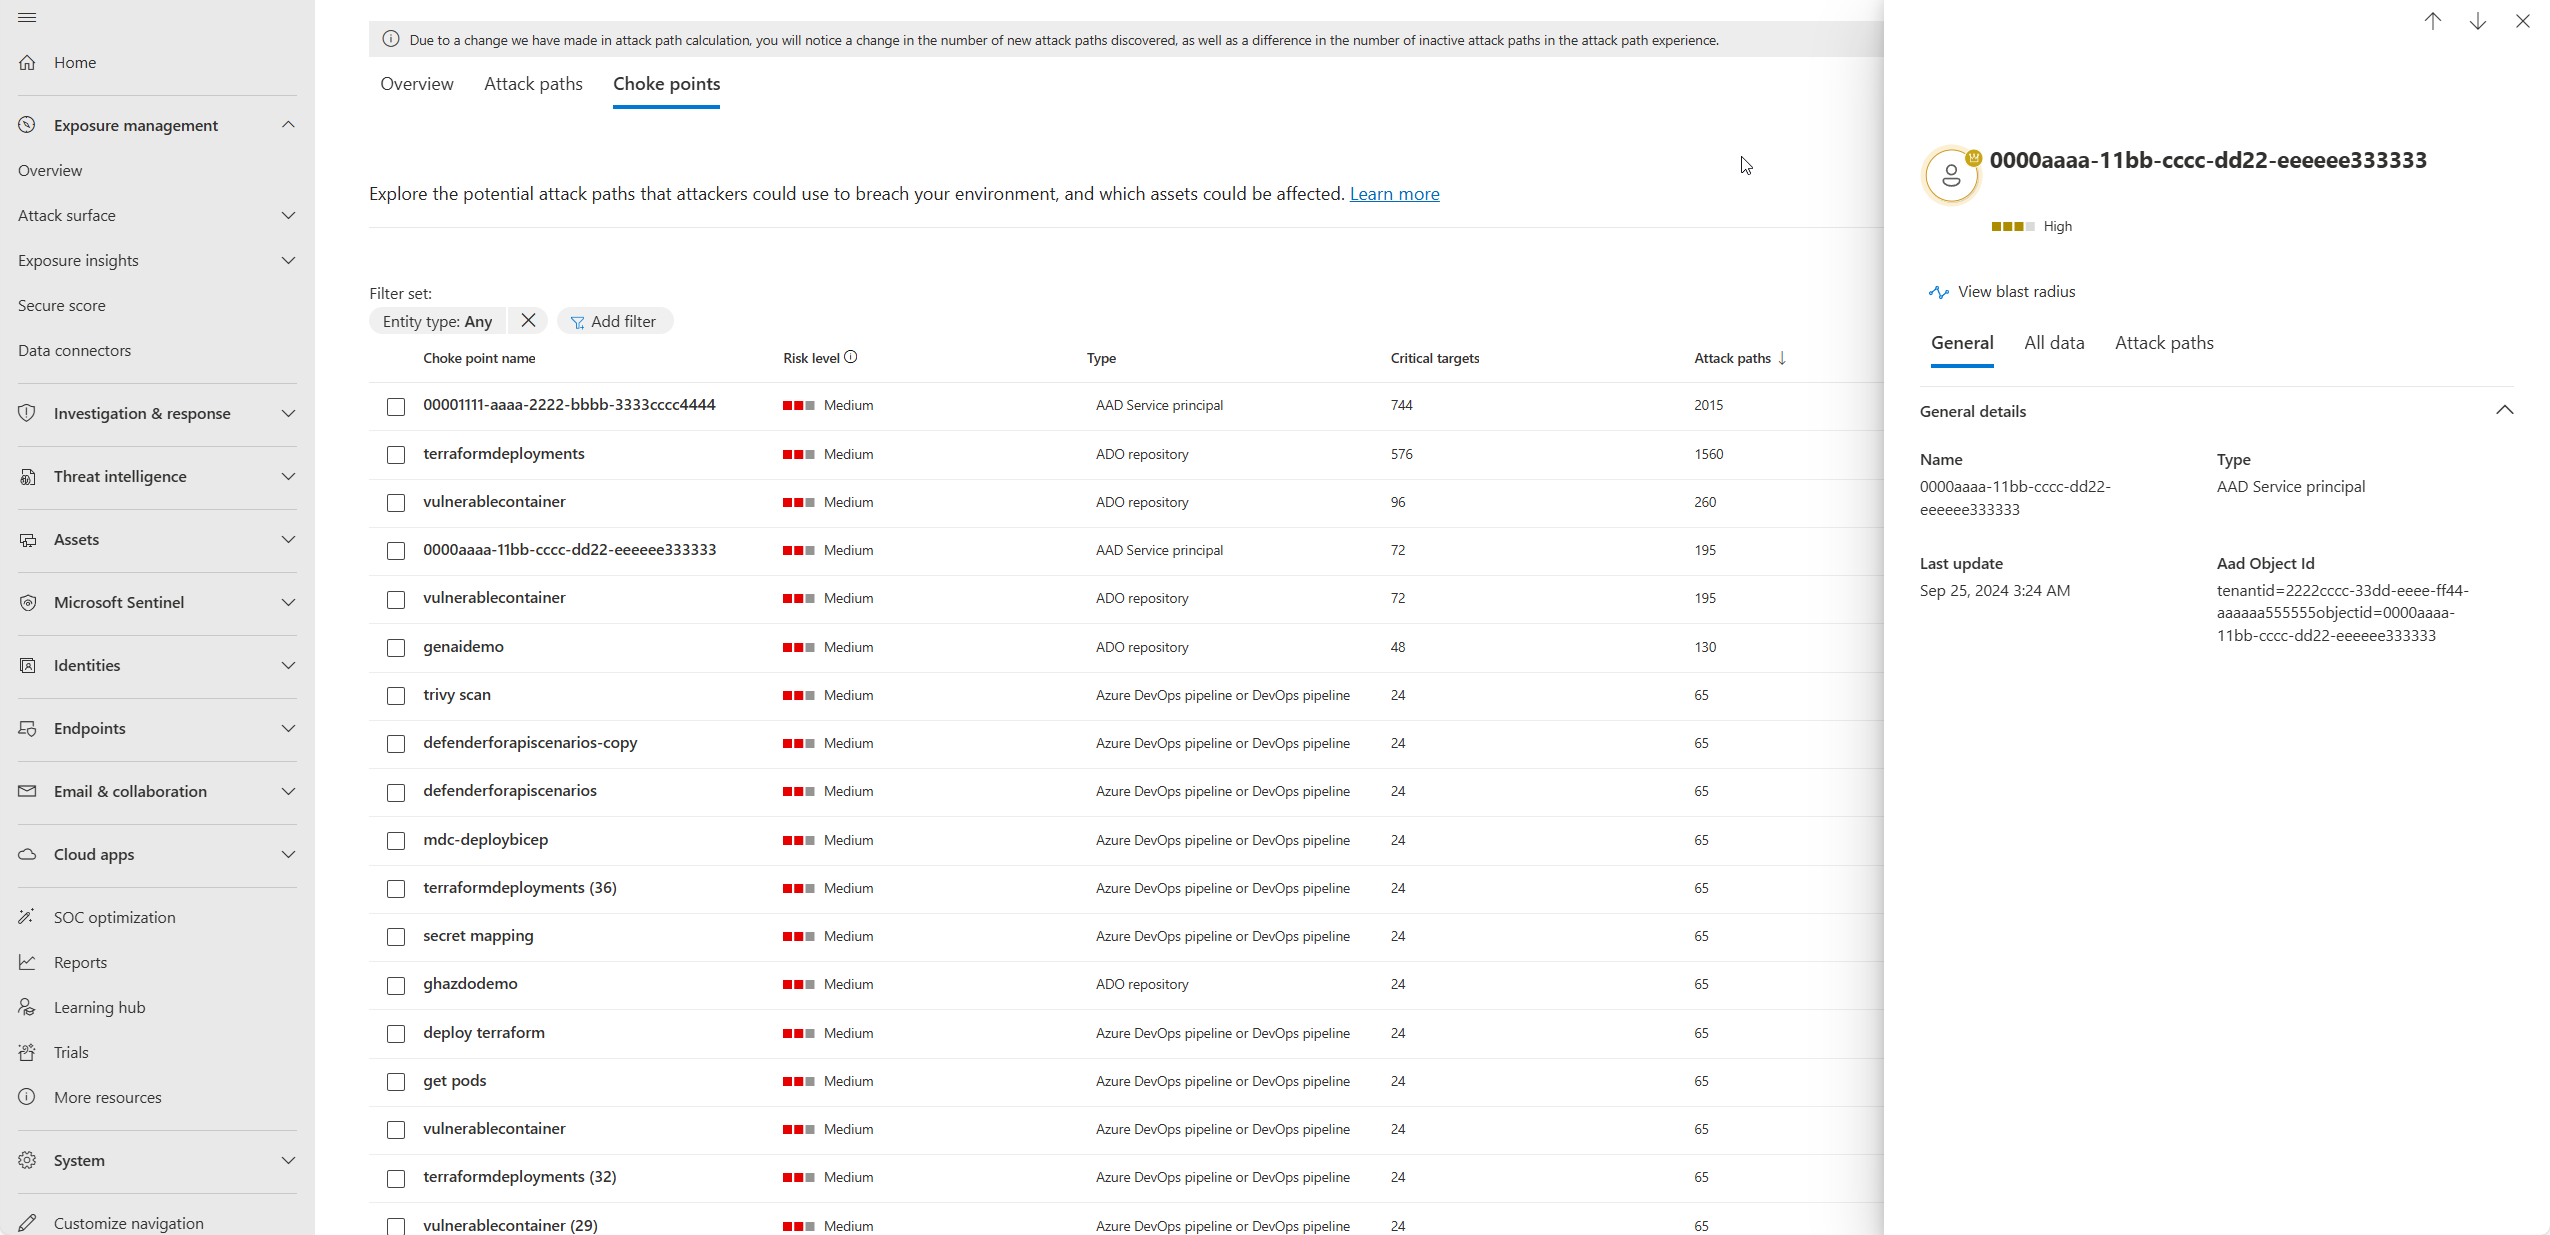Sort by Attack paths column header
Screen dimensions: 2550x1235
pos(1732,358)
